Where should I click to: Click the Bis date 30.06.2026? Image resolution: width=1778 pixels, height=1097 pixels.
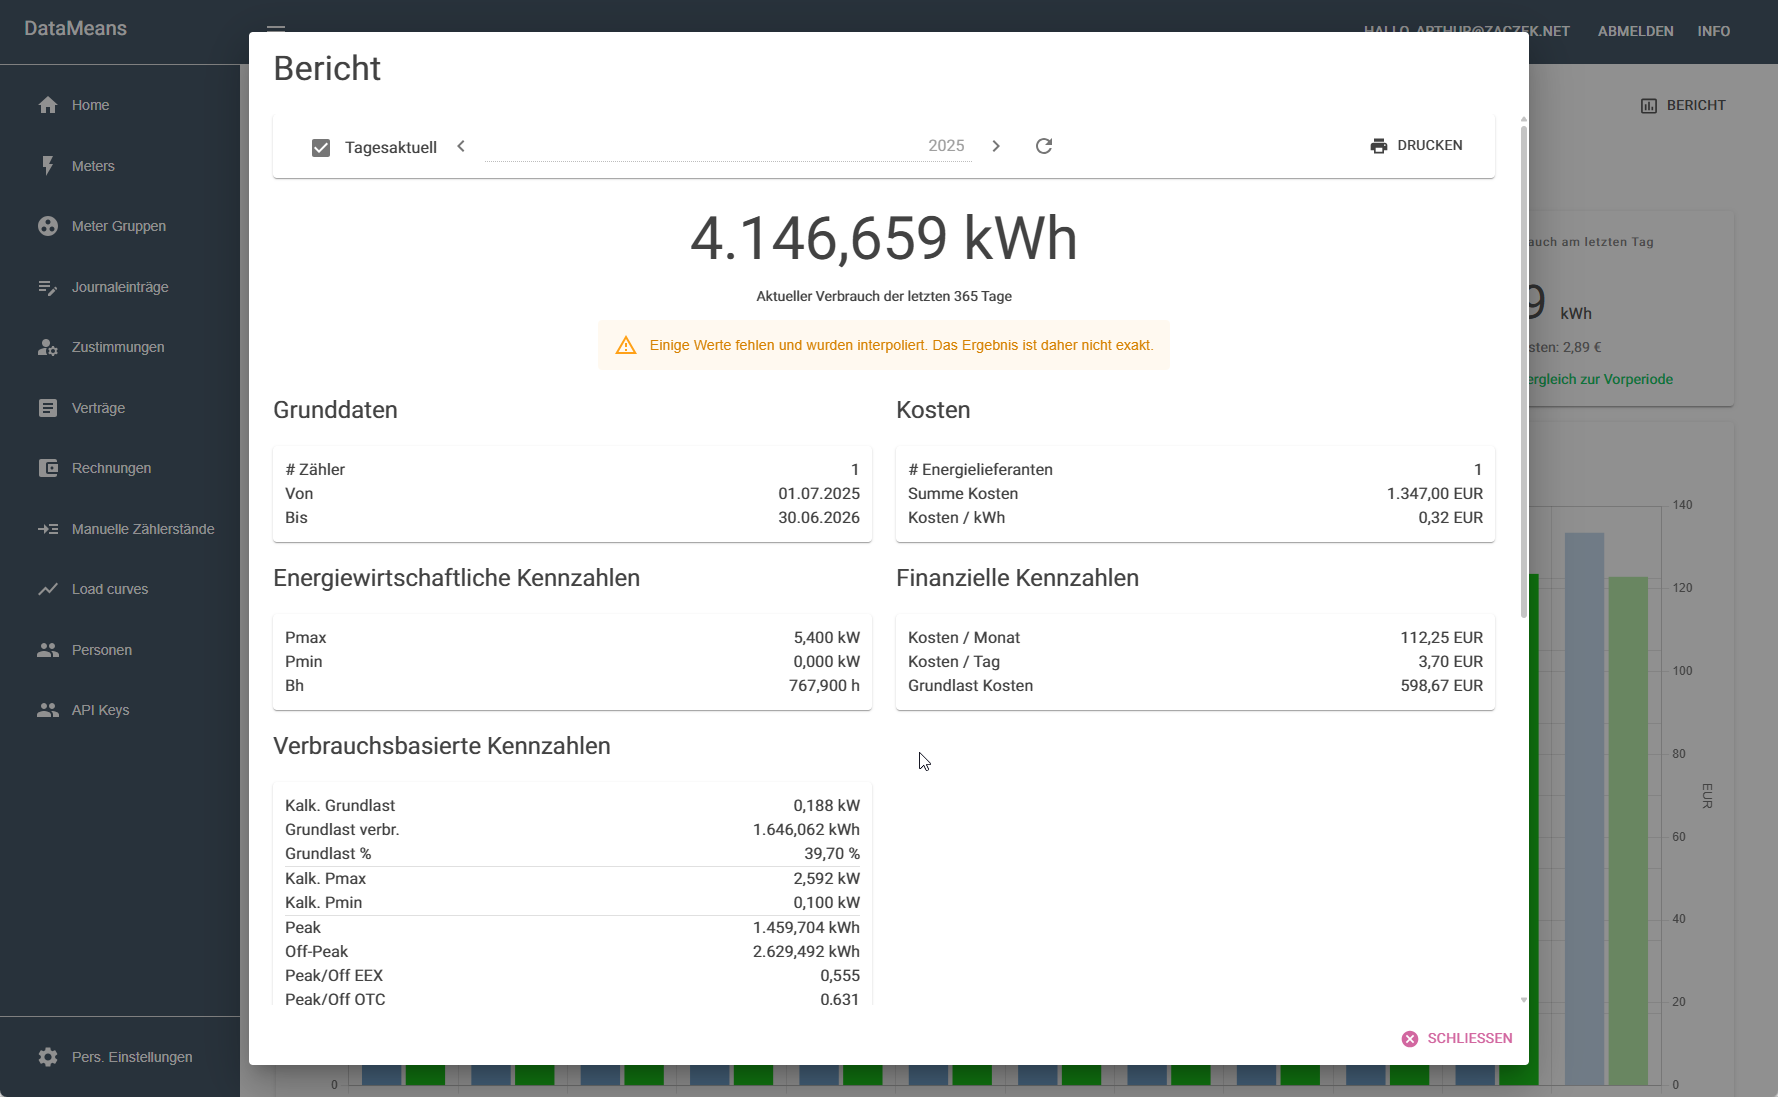pos(819,518)
